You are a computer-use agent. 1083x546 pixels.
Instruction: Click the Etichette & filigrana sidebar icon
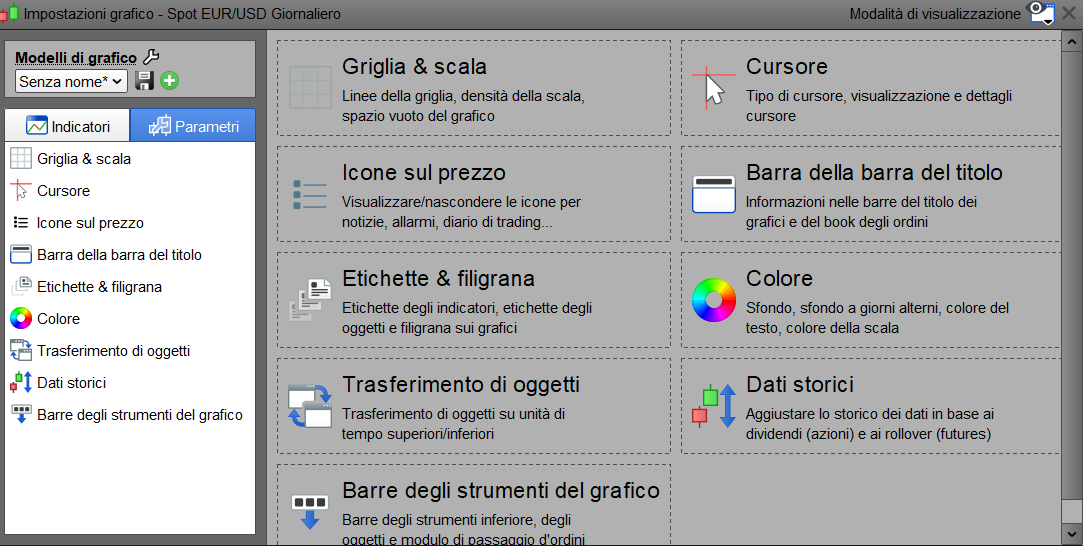pos(21,286)
